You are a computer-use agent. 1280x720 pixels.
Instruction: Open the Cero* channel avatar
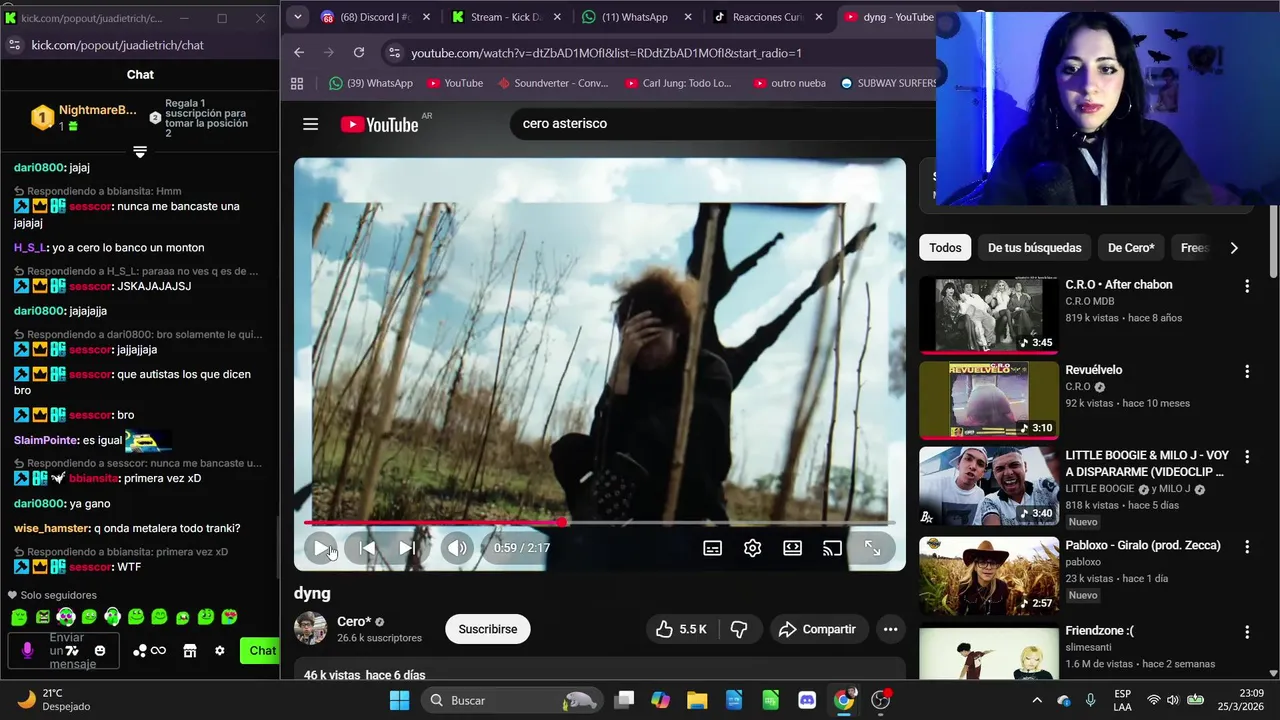[x=310, y=629]
